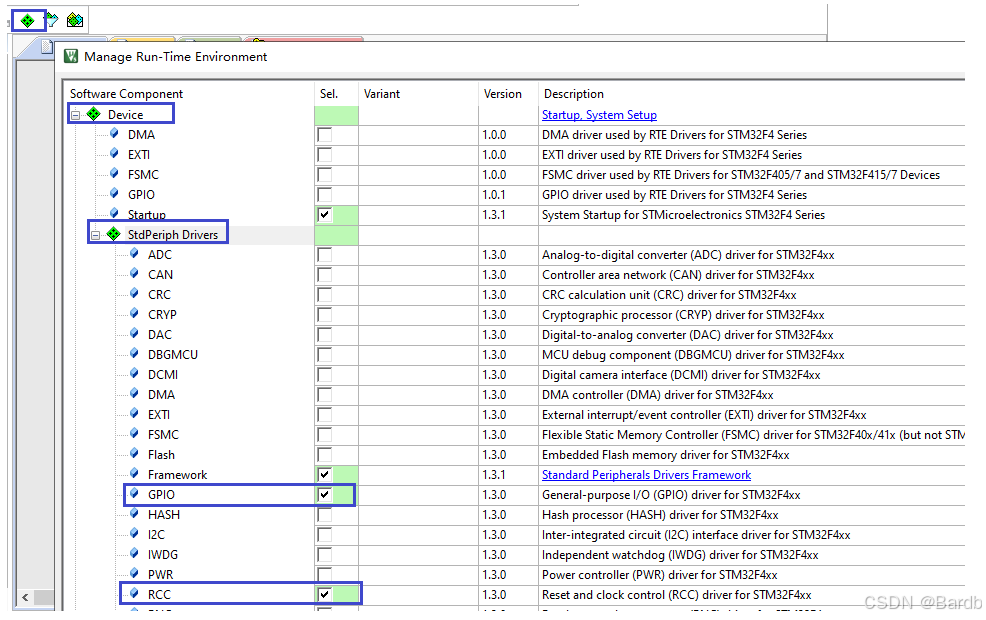The height and width of the screenshot is (620, 986).
Task: Click the Variant column header
Action: pyautogui.click(x=382, y=94)
